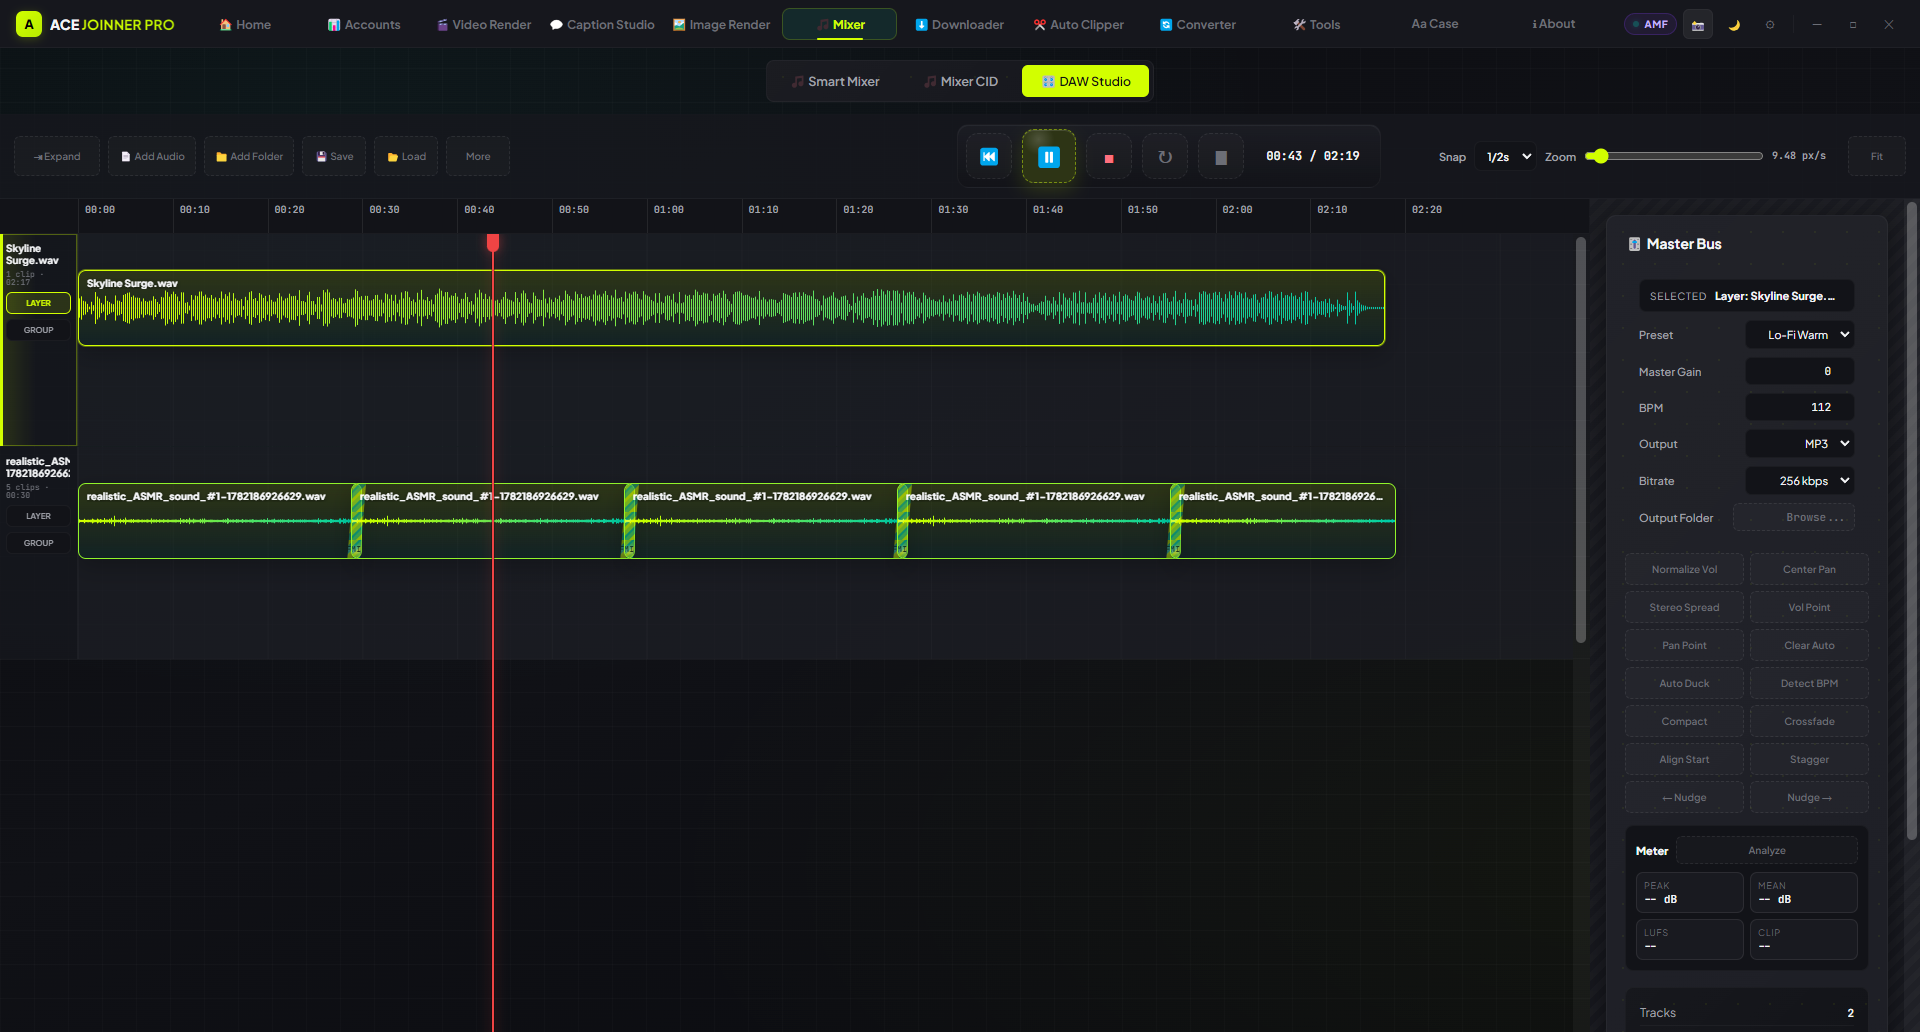Toggle the loop playback icon
Screen dimensions: 1920x1032
[x=1165, y=157]
